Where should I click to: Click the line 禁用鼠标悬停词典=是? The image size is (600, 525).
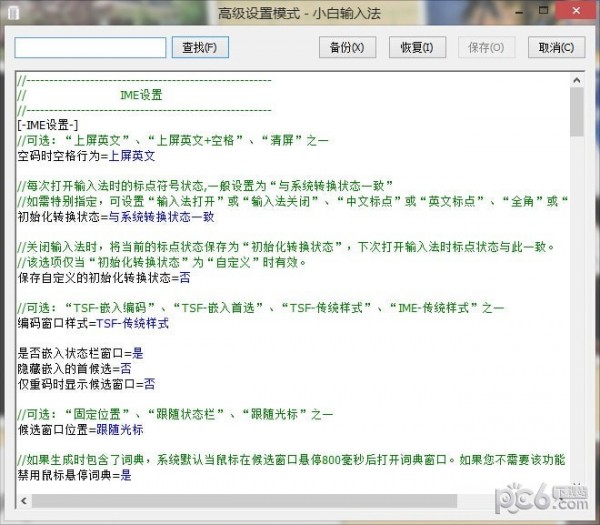coord(75,475)
